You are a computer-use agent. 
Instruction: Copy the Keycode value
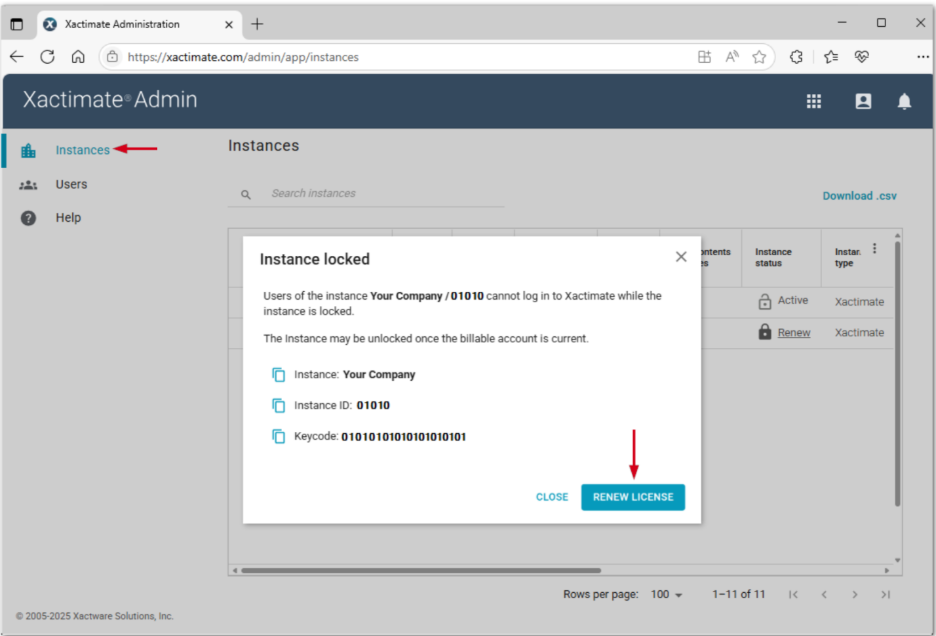(278, 437)
